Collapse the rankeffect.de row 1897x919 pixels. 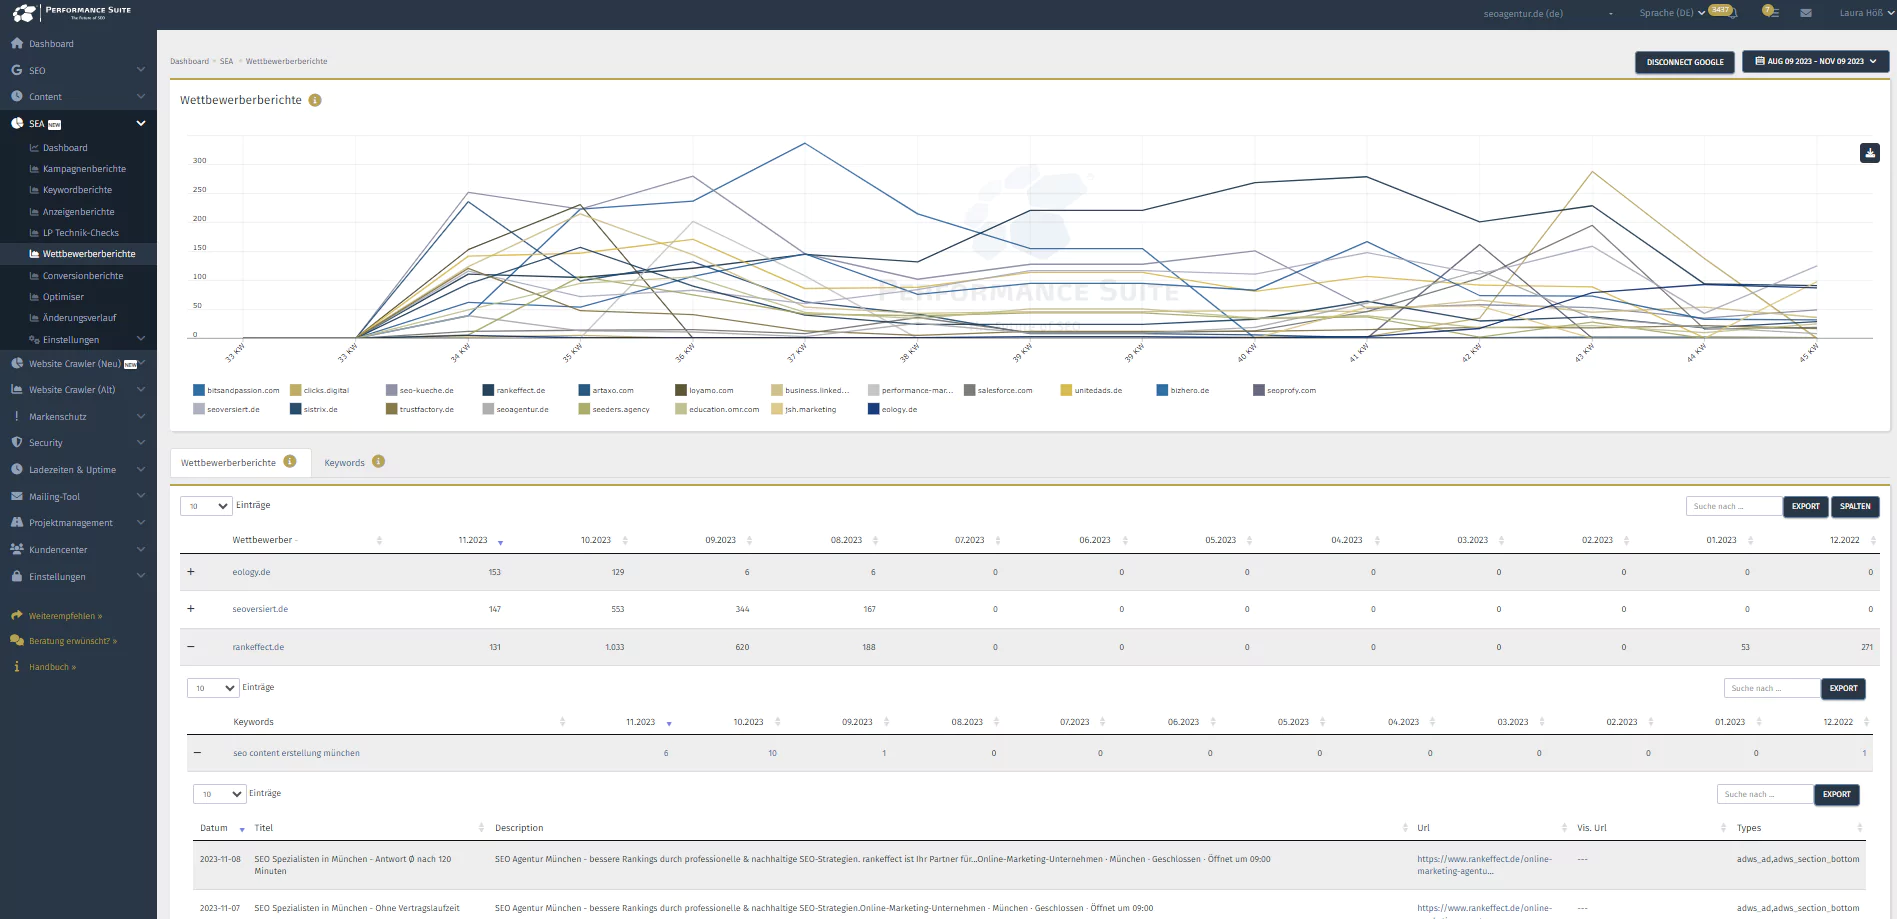191,647
